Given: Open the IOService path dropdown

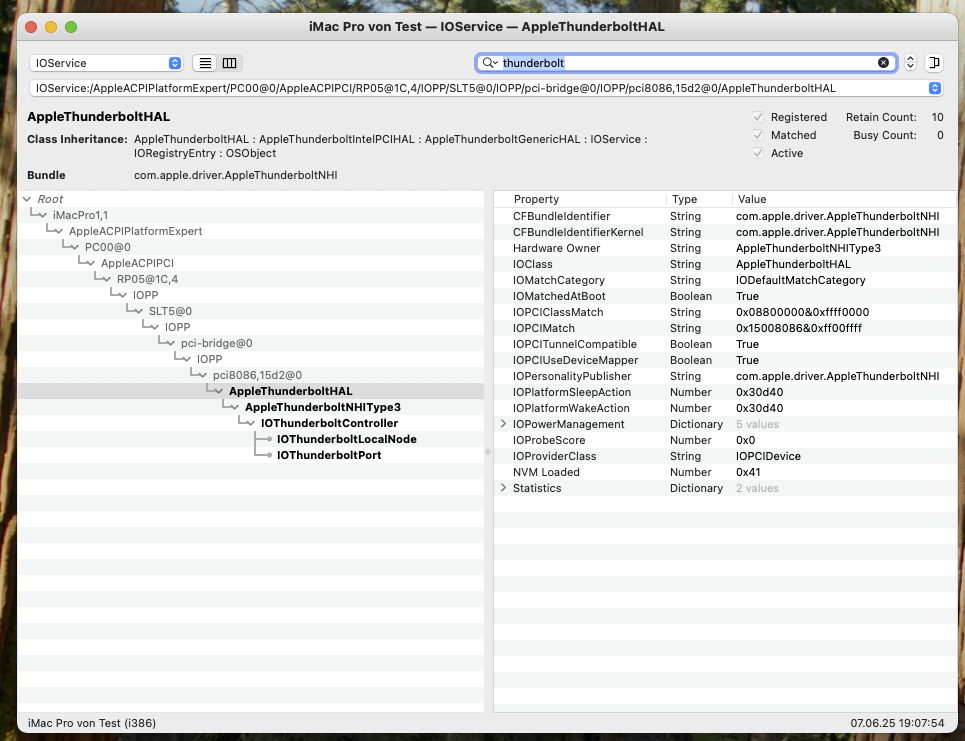Looking at the screenshot, I should coord(935,88).
